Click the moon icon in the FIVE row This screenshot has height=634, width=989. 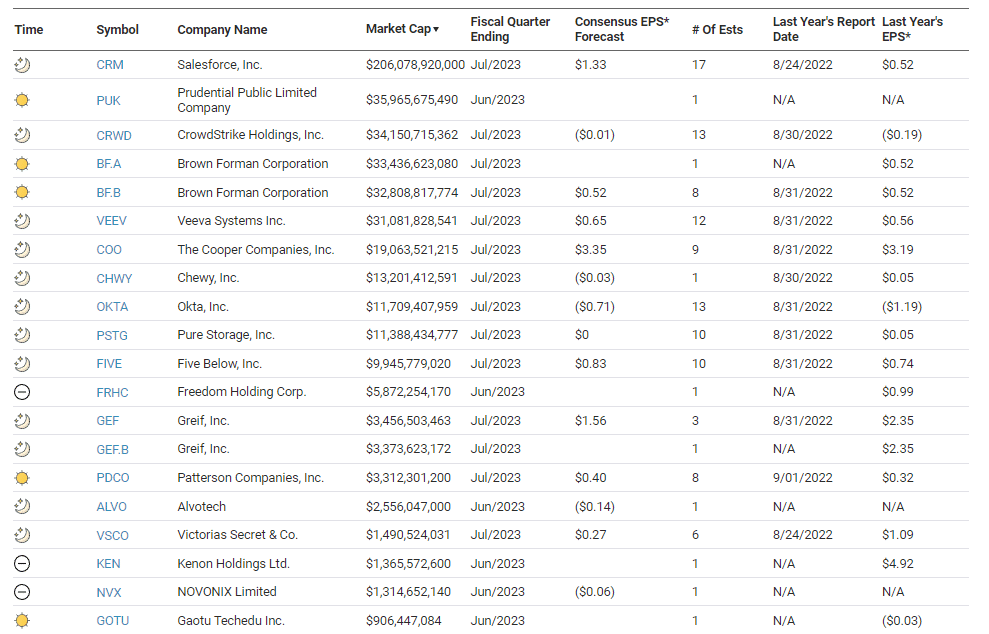point(22,364)
